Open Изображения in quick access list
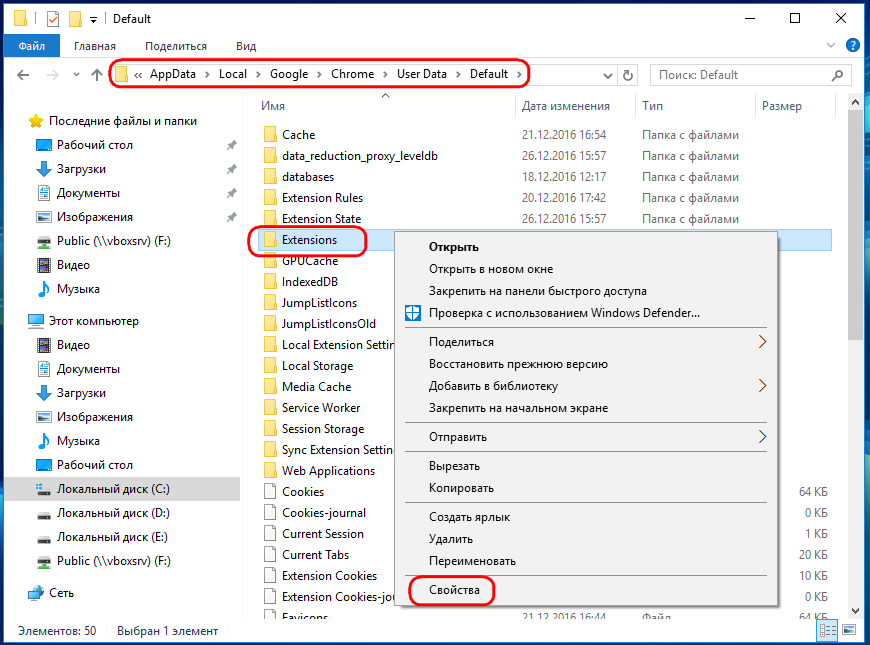Viewport: 870px width, 645px height. pyautogui.click(x=94, y=217)
